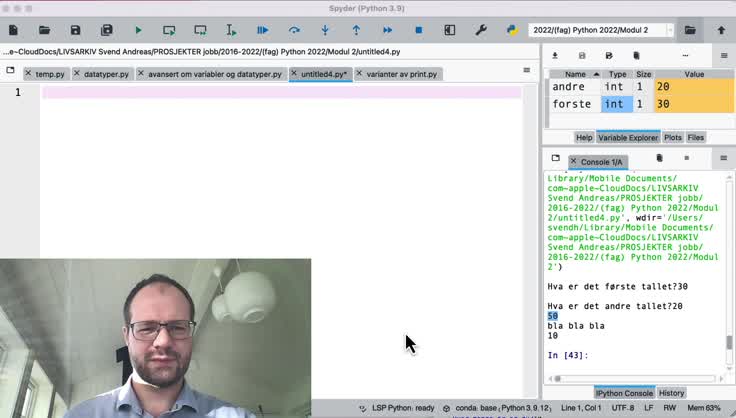Expand the working directory path dropdown
This screenshot has width=736, height=418.
669,31
